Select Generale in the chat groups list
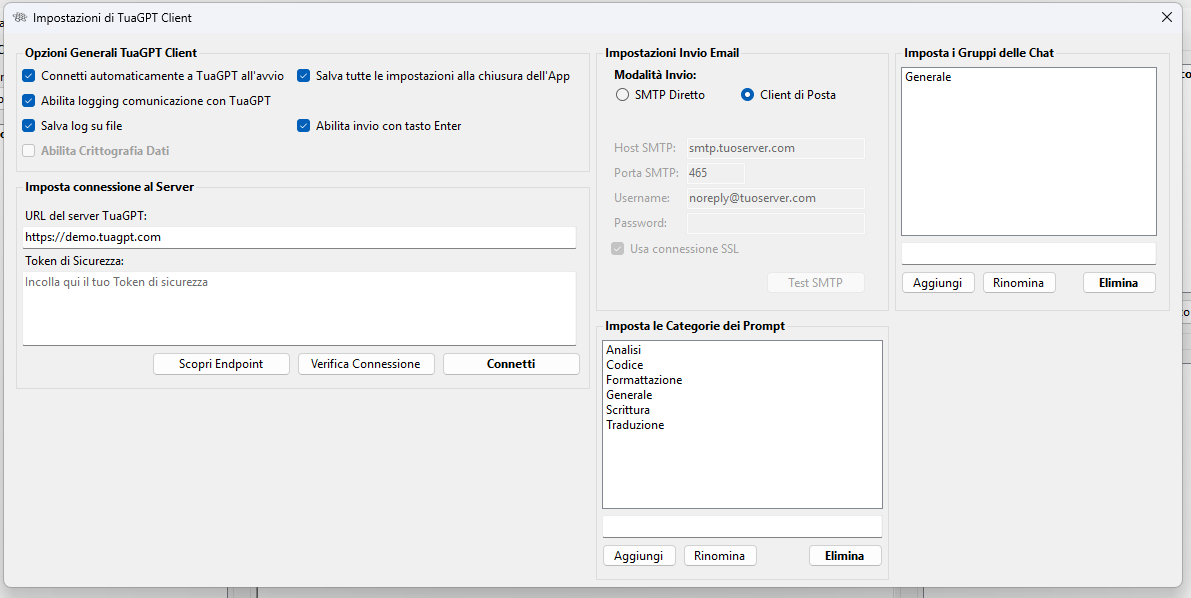Screen dimensions: 1191x598 tap(928, 77)
